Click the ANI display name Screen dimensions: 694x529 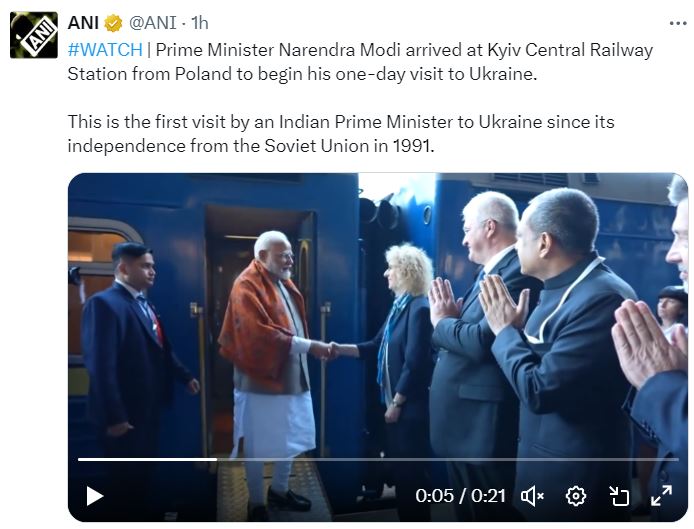pyautogui.click(x=83, y=23)
